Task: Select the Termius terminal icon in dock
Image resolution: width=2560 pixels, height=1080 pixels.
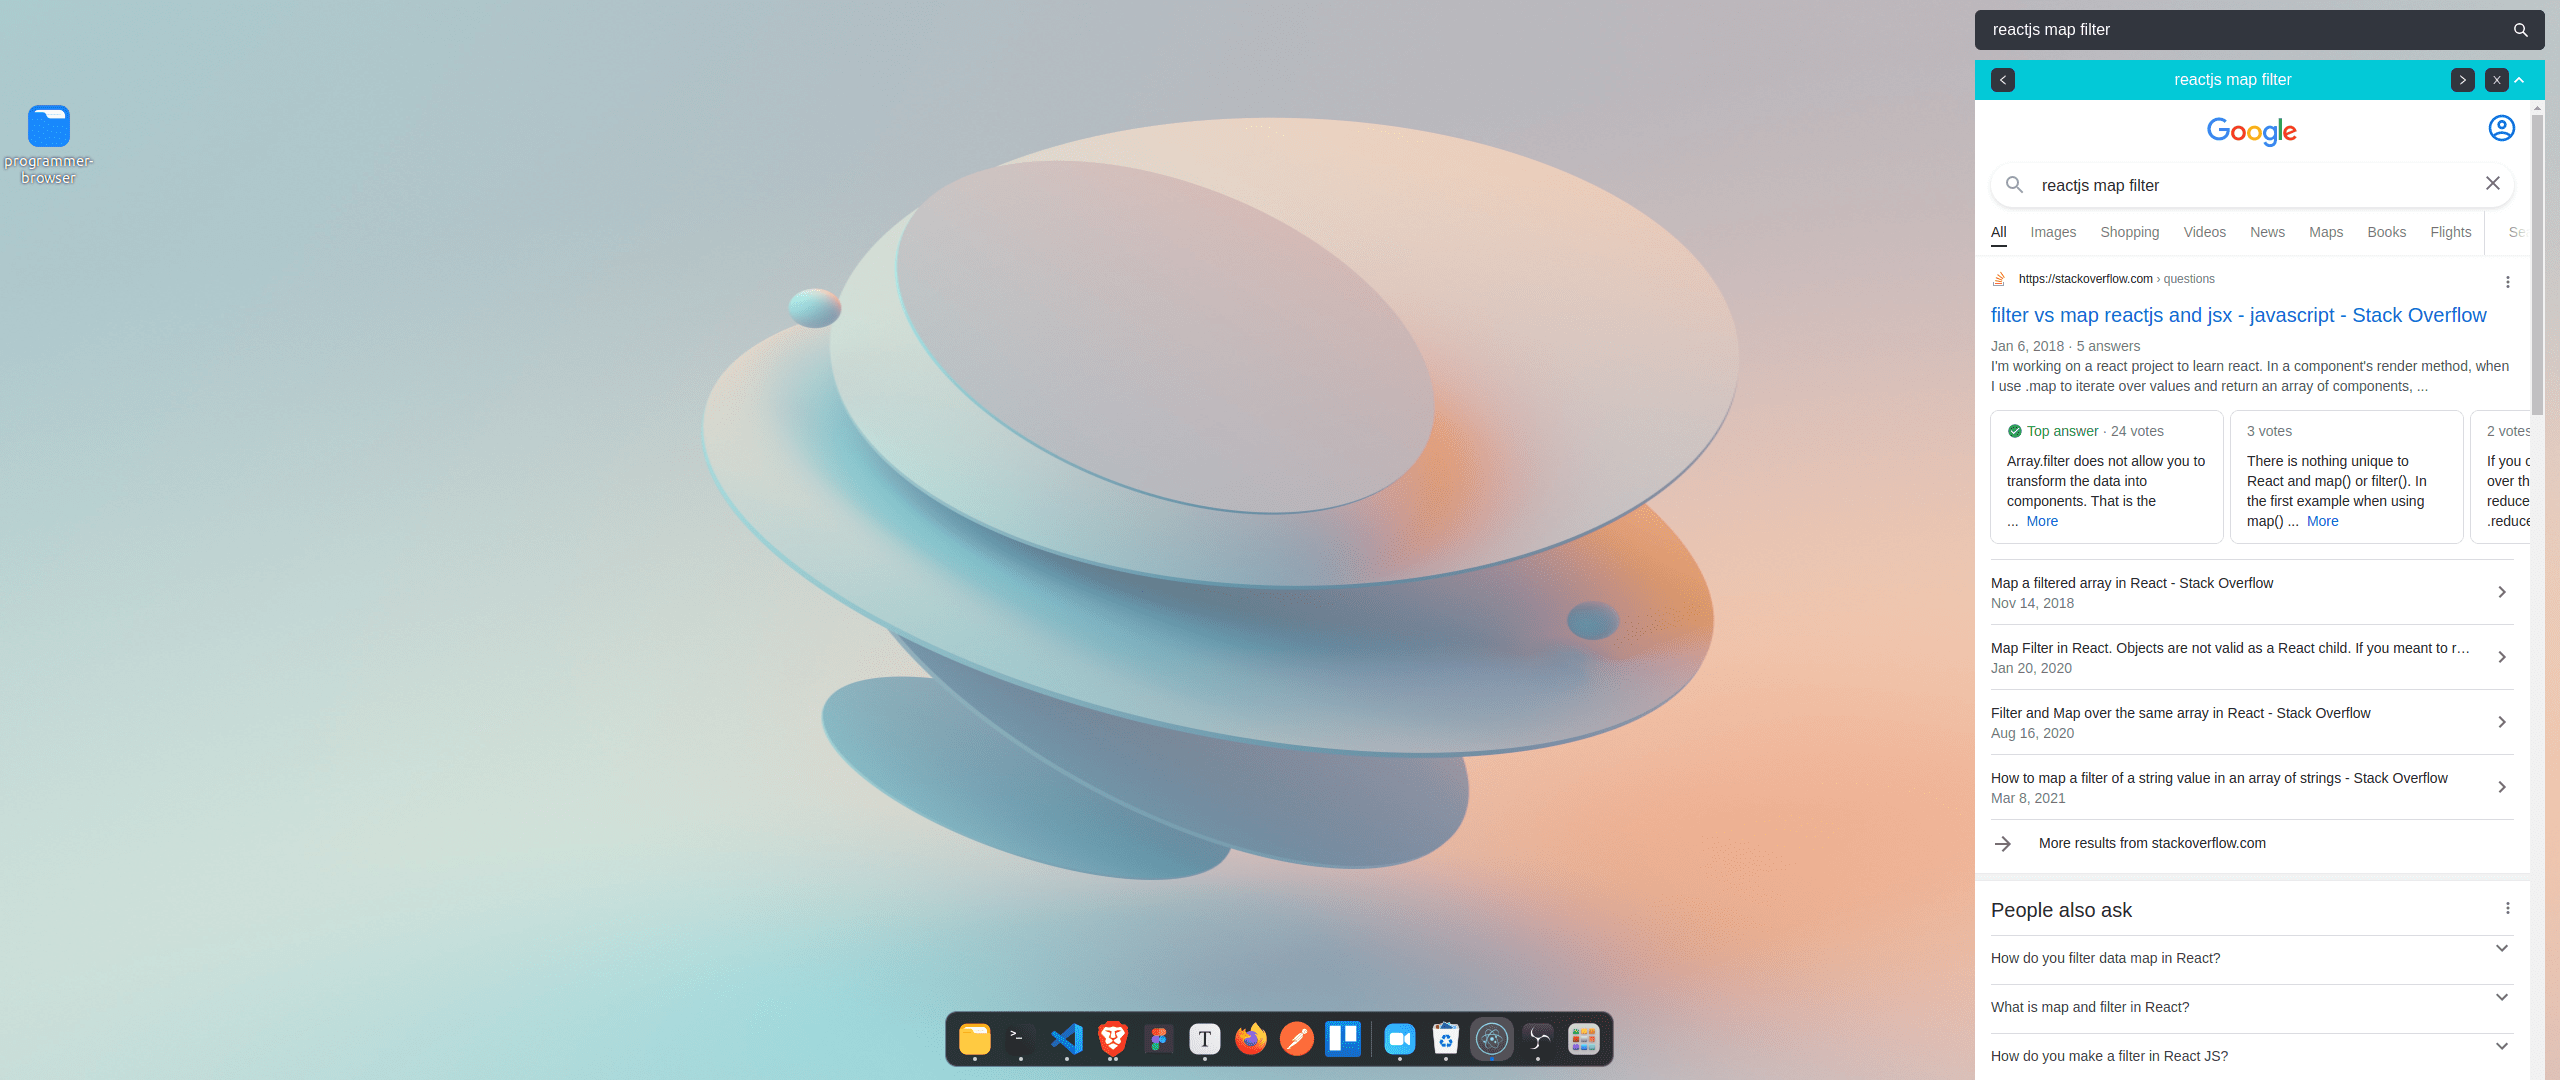Action: [x=1019, y=1041]
